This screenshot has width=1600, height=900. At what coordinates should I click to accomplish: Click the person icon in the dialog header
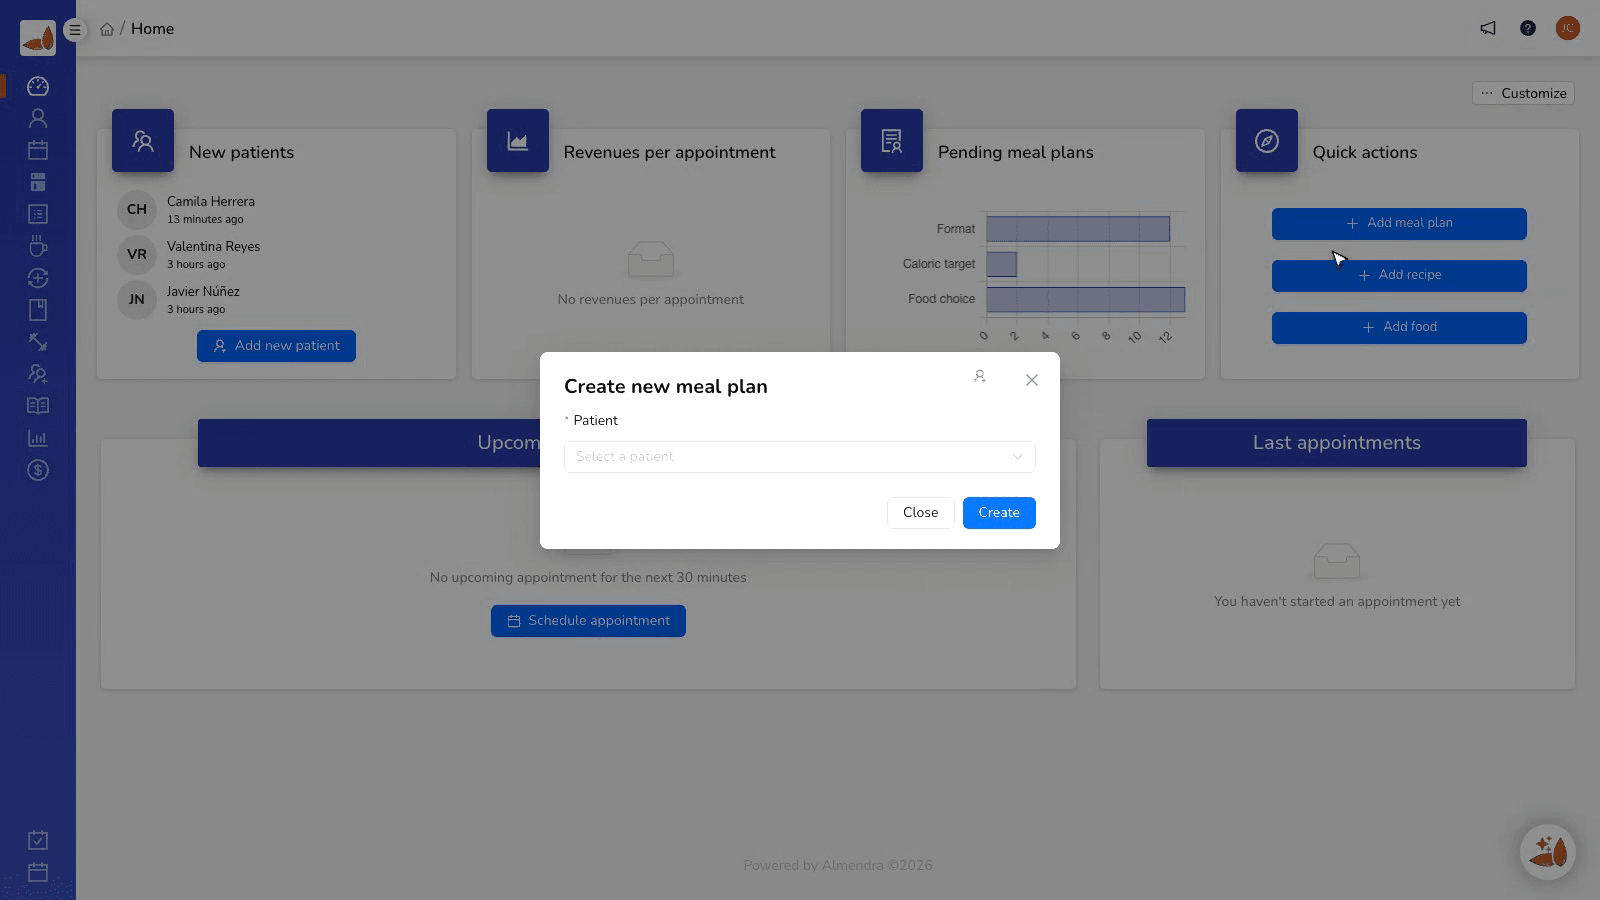coord(980,377)
